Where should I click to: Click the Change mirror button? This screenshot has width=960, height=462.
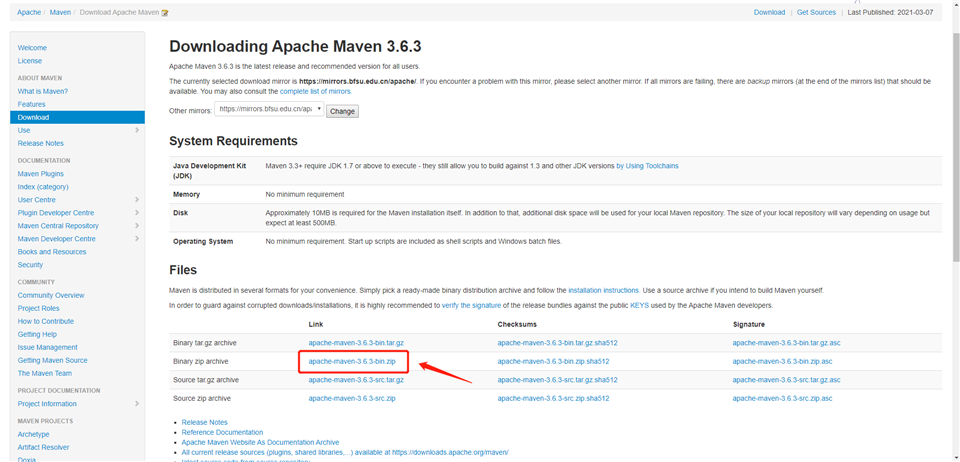(x=342, y=111)
